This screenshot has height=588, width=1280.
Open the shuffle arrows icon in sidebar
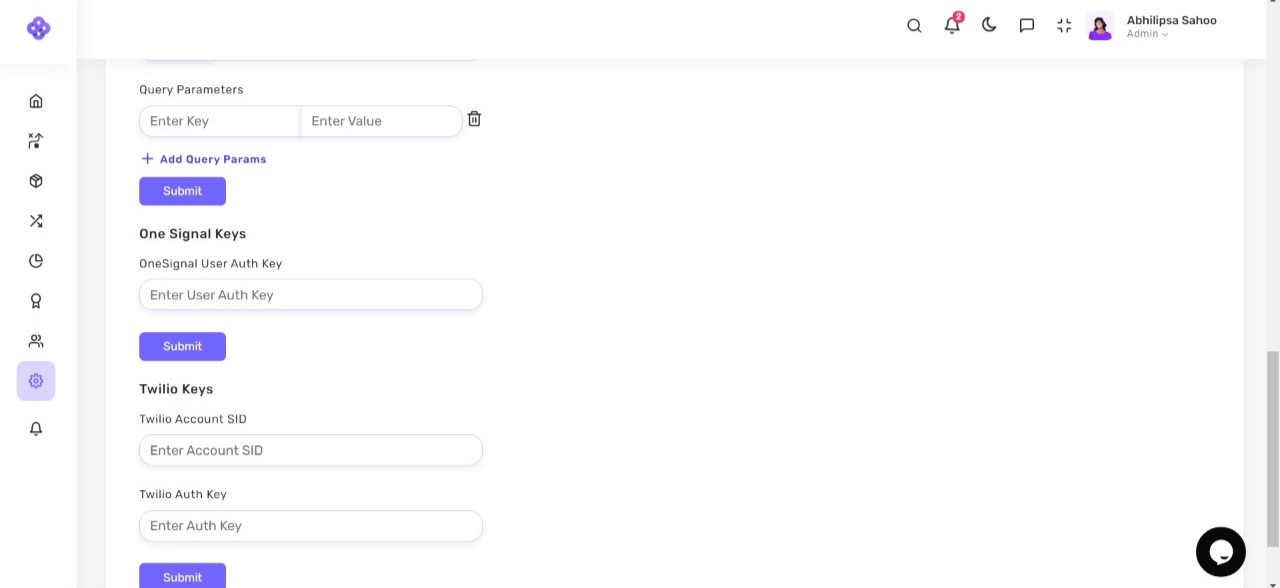point(36,221)
